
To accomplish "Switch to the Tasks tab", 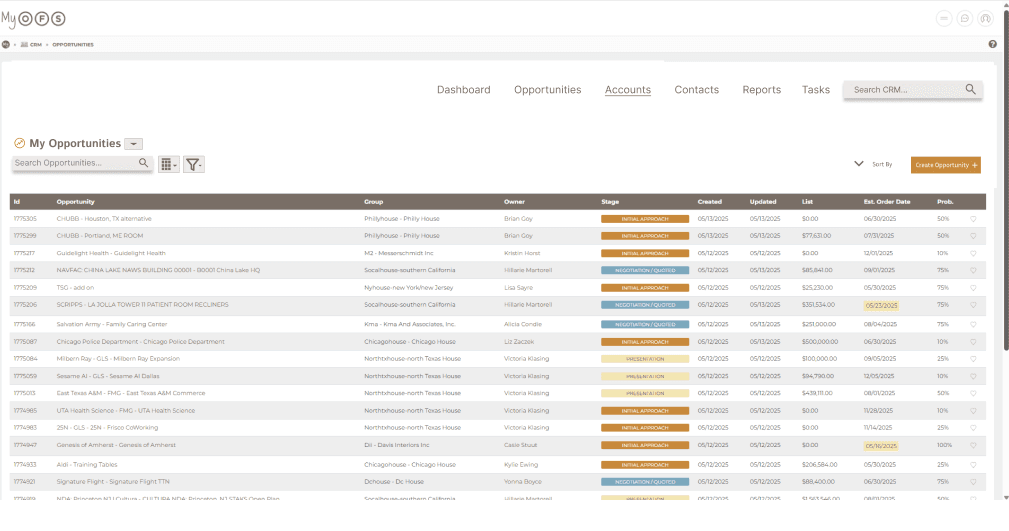I will click(x=815, y=89).
